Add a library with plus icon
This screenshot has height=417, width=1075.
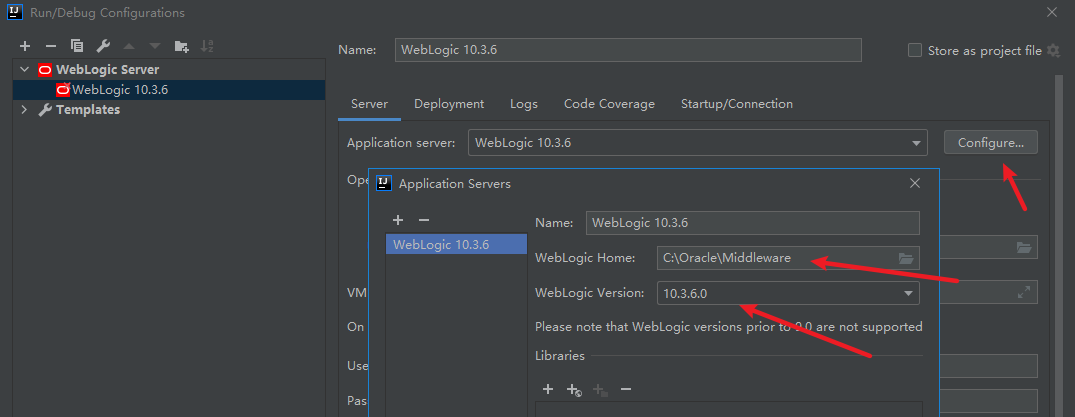tap(548, 390)
